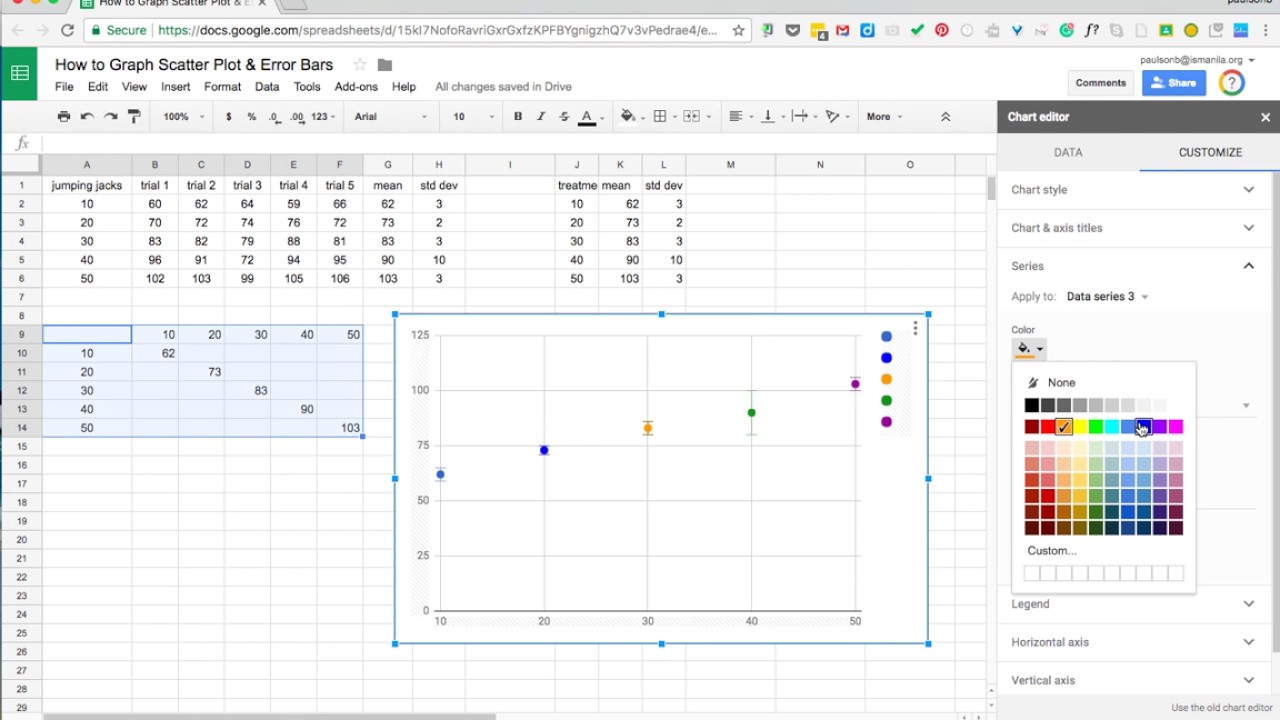Pick the bright yellow swatch

1080,427
